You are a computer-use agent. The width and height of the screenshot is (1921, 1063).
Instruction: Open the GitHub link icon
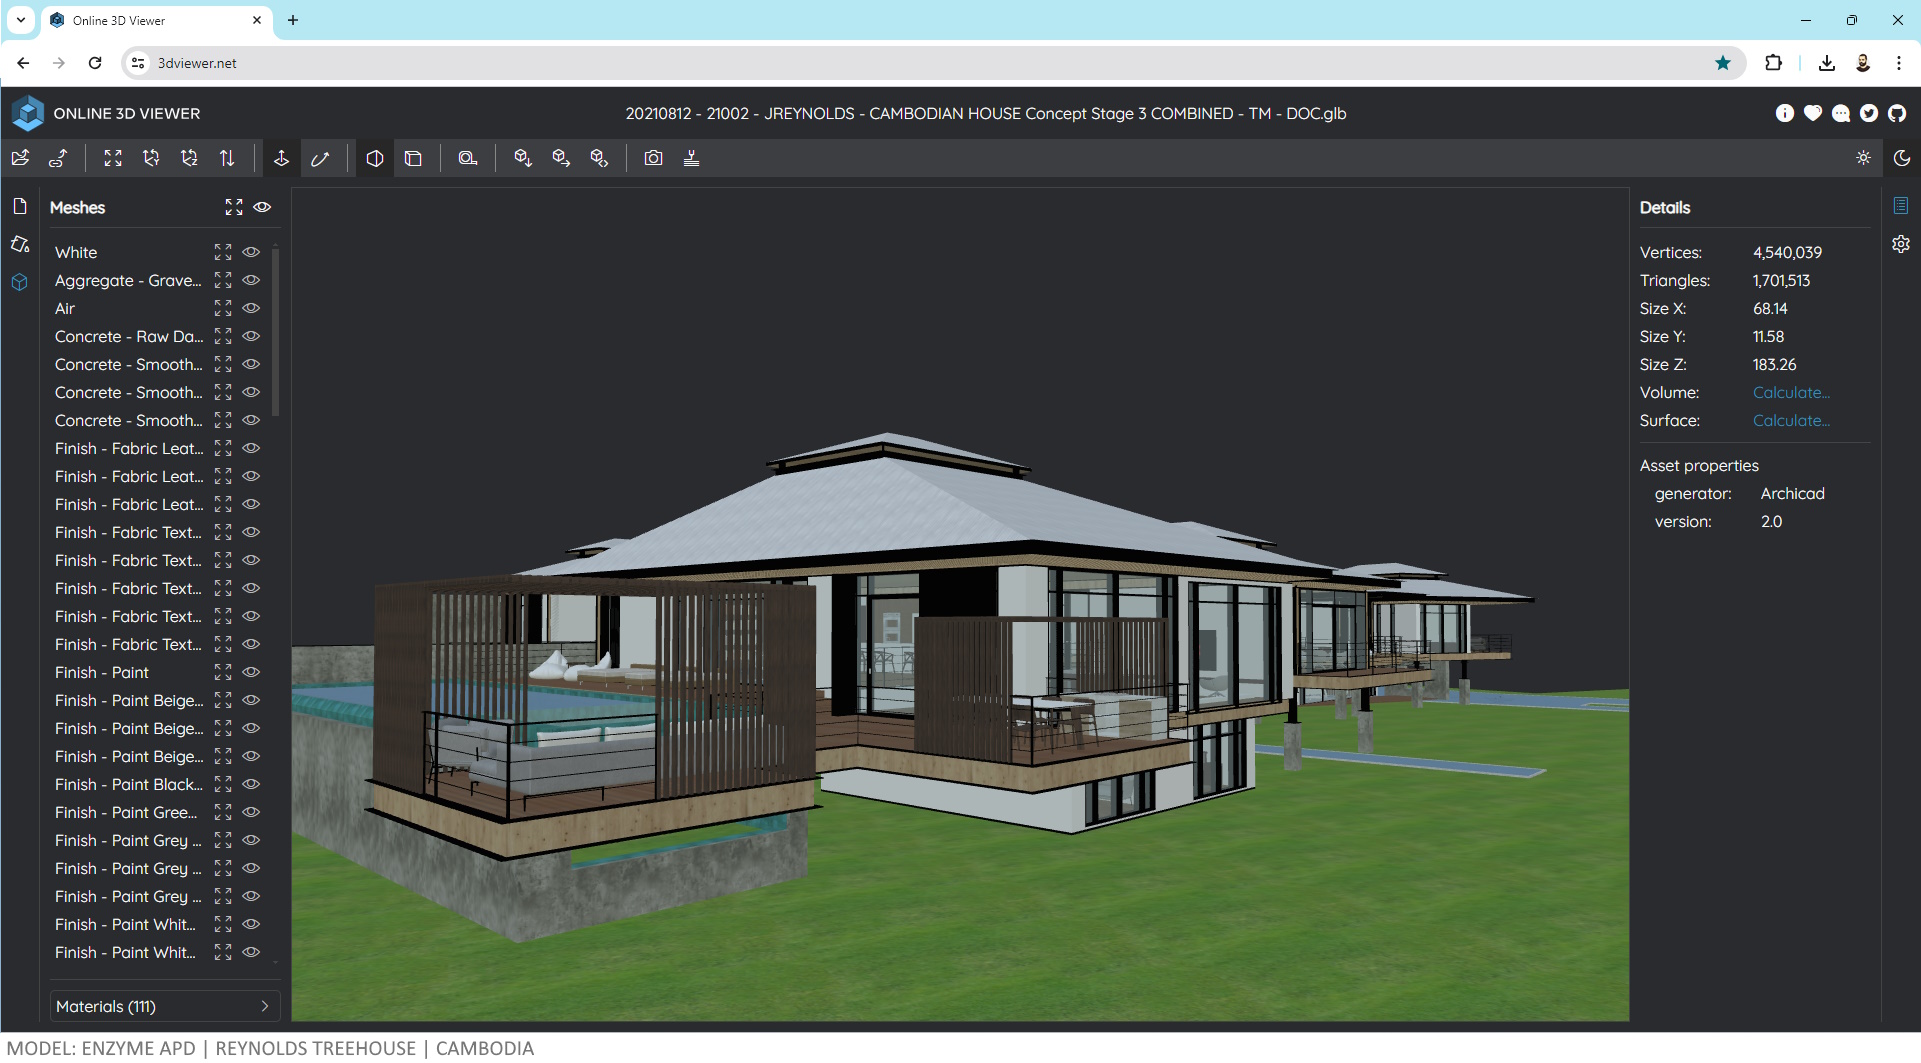tap(1897, 113)
